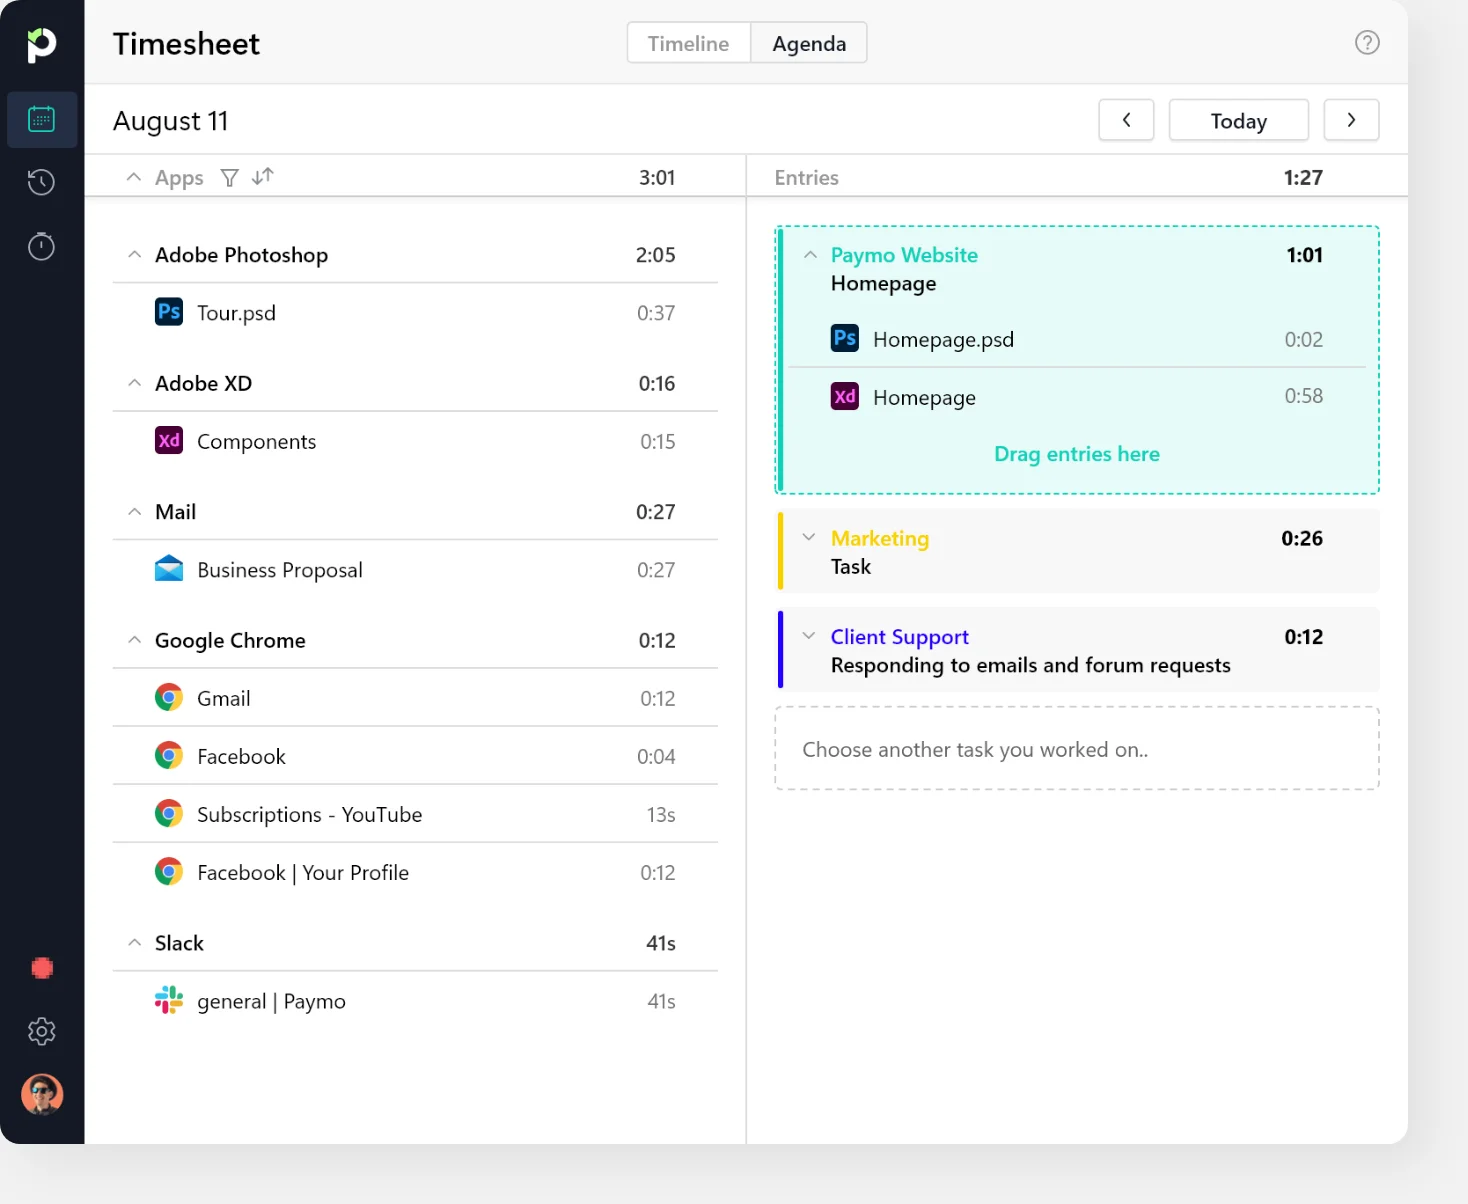Click the help question mark icon

pyautogui.click(x=1367, y=42)
